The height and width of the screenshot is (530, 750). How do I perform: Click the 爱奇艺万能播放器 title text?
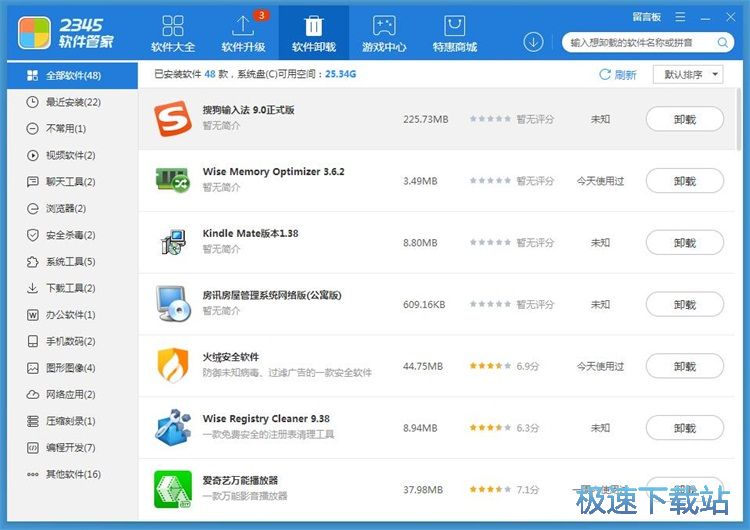240,480
